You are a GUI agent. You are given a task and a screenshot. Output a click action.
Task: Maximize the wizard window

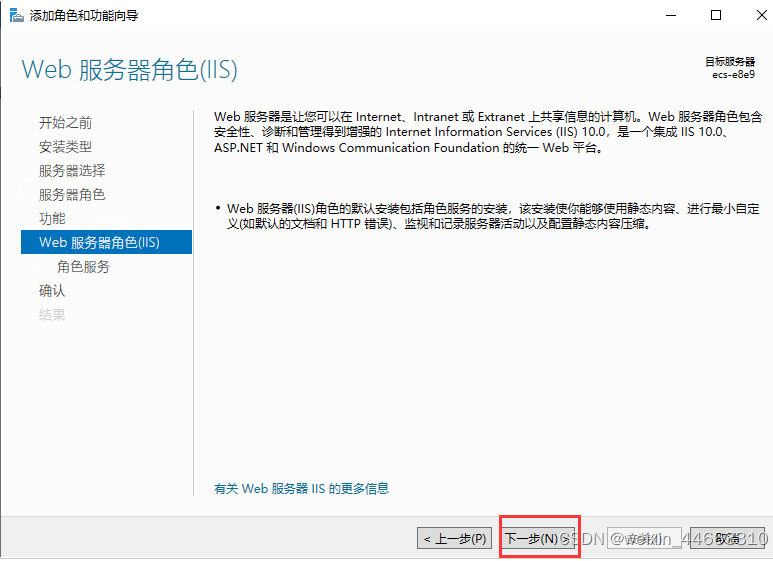715,15
